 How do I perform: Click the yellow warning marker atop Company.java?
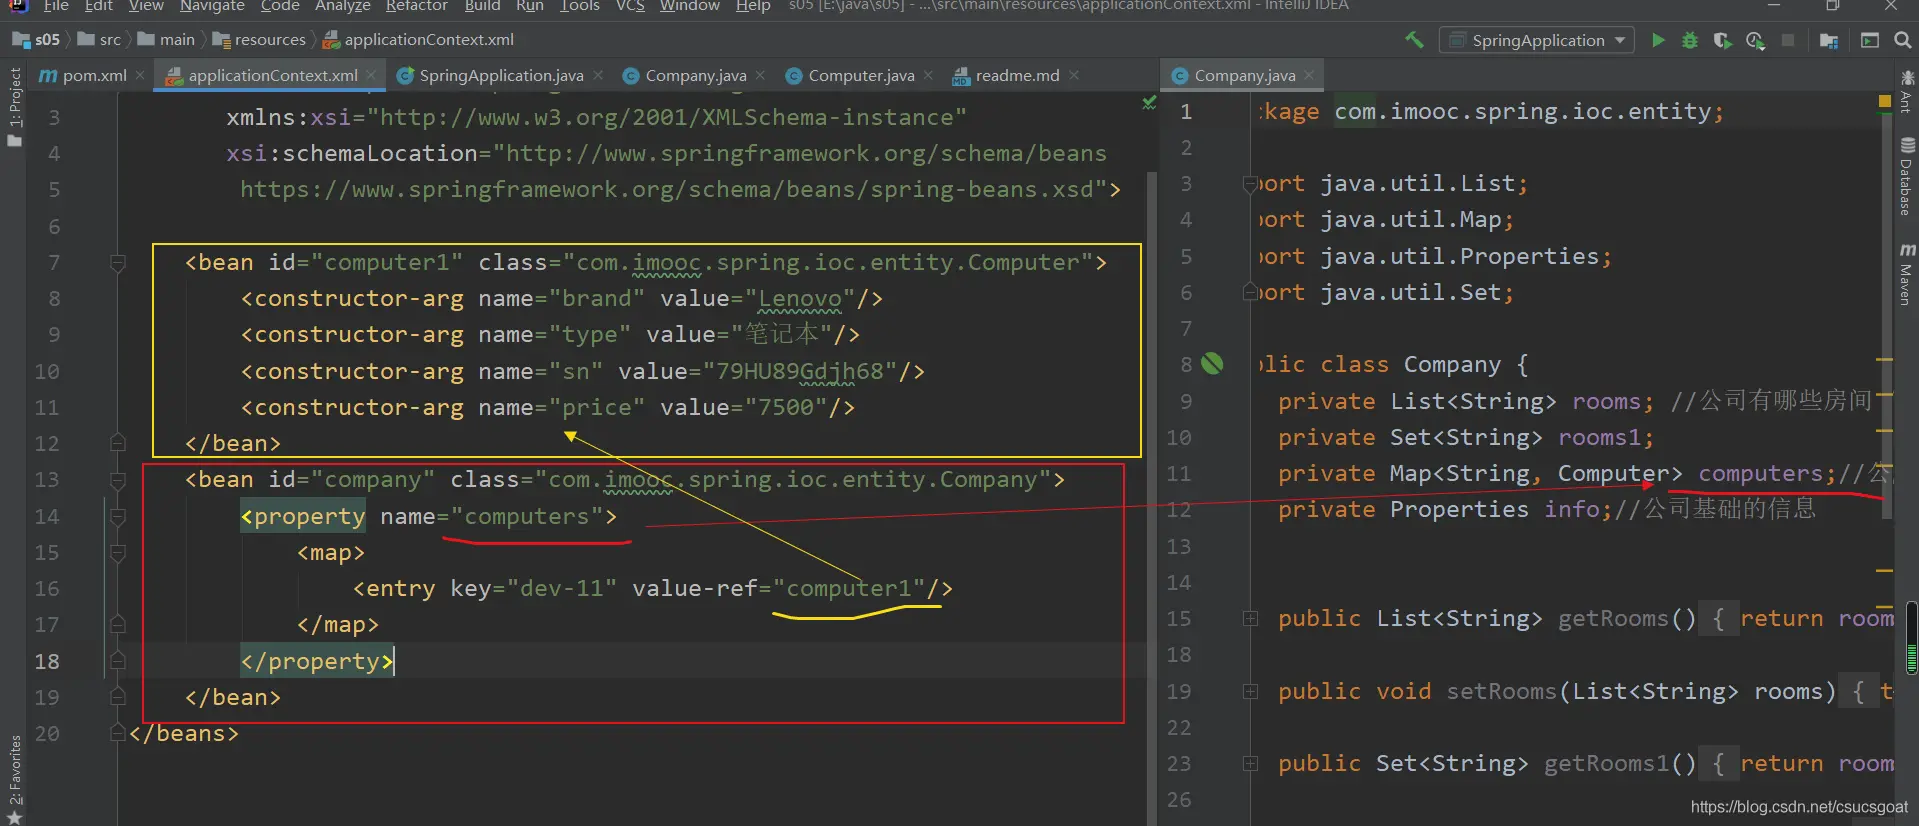point(1884,101)
